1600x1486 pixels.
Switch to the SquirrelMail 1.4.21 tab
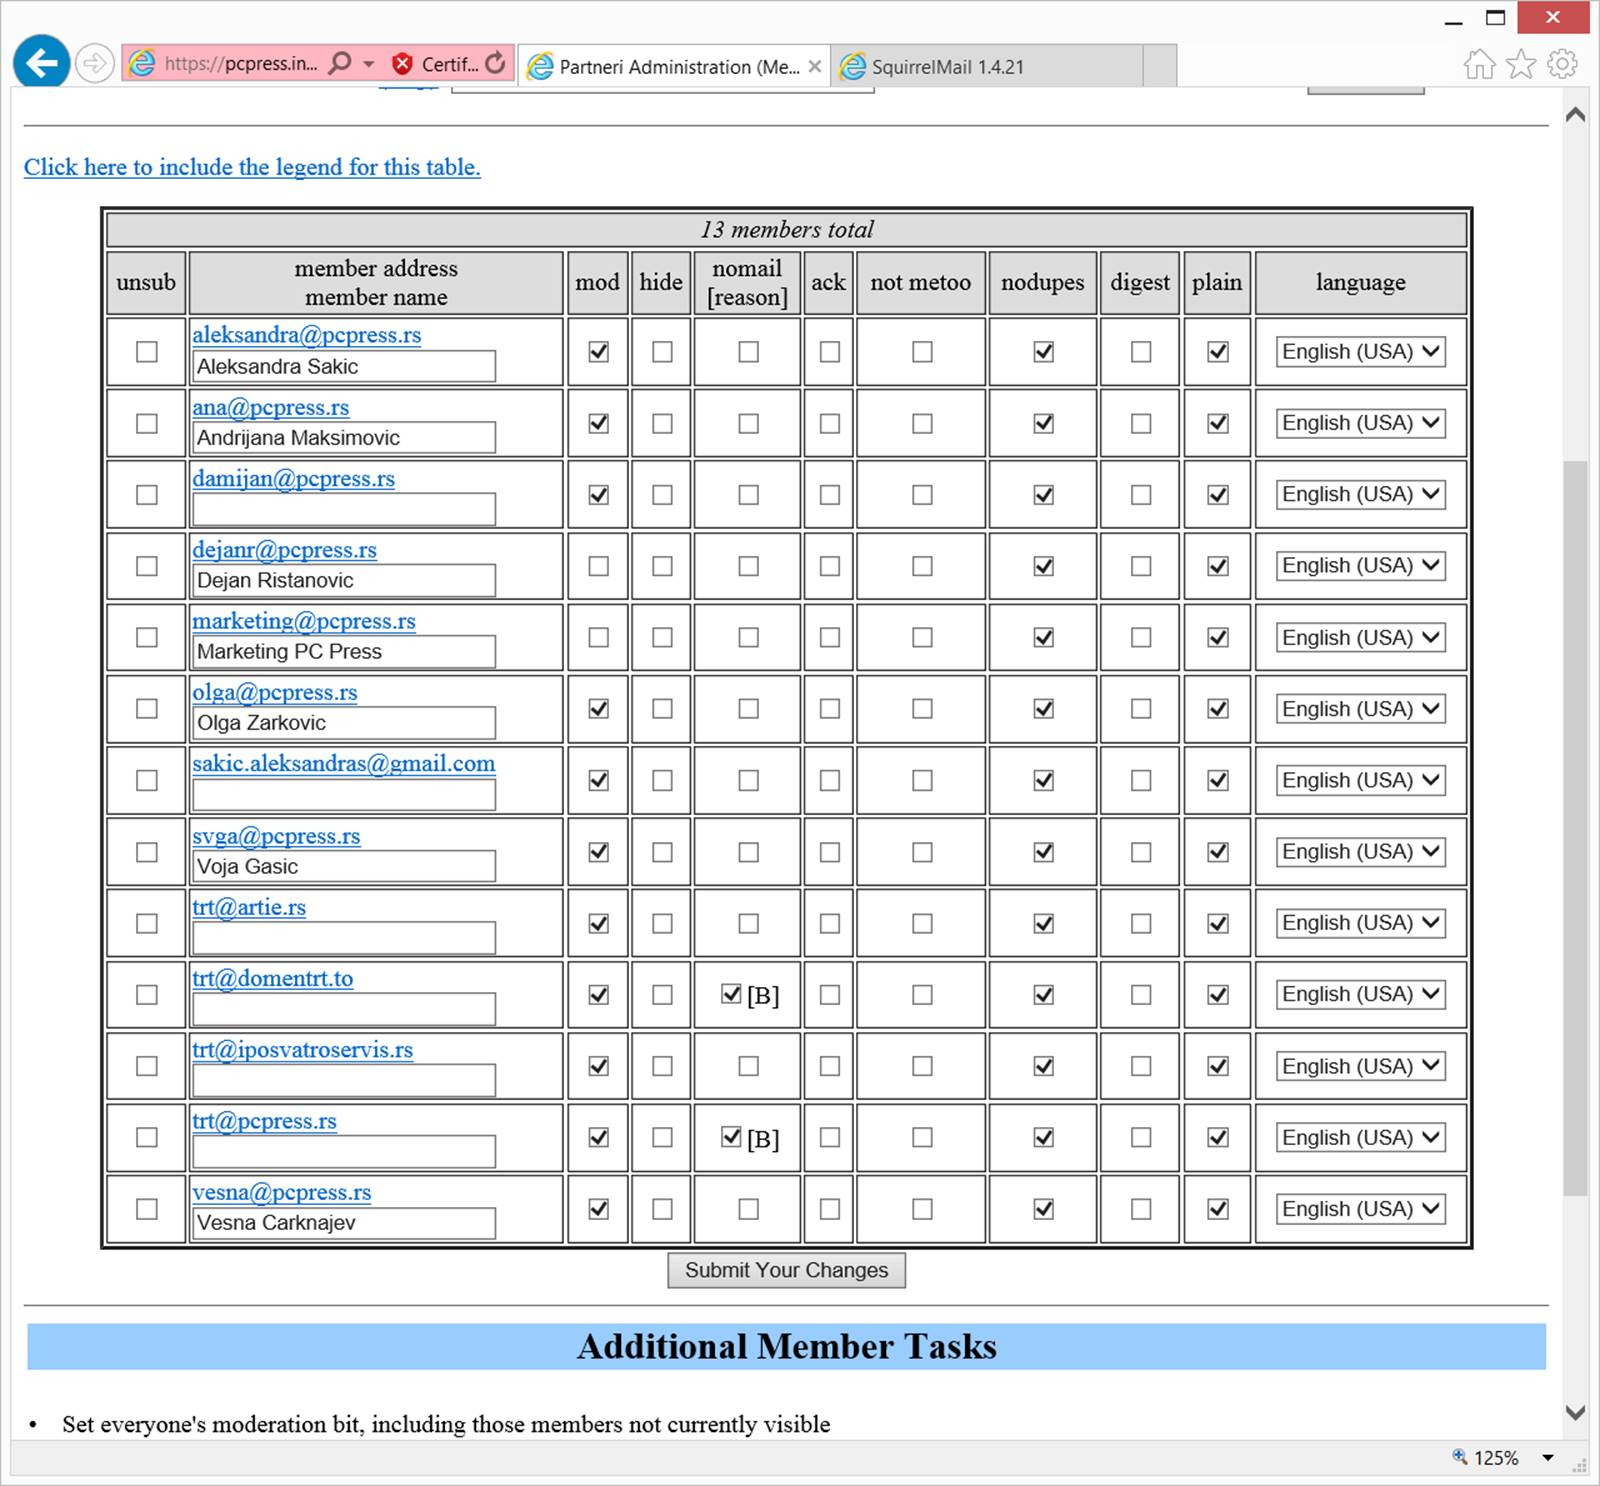point(946,67)
